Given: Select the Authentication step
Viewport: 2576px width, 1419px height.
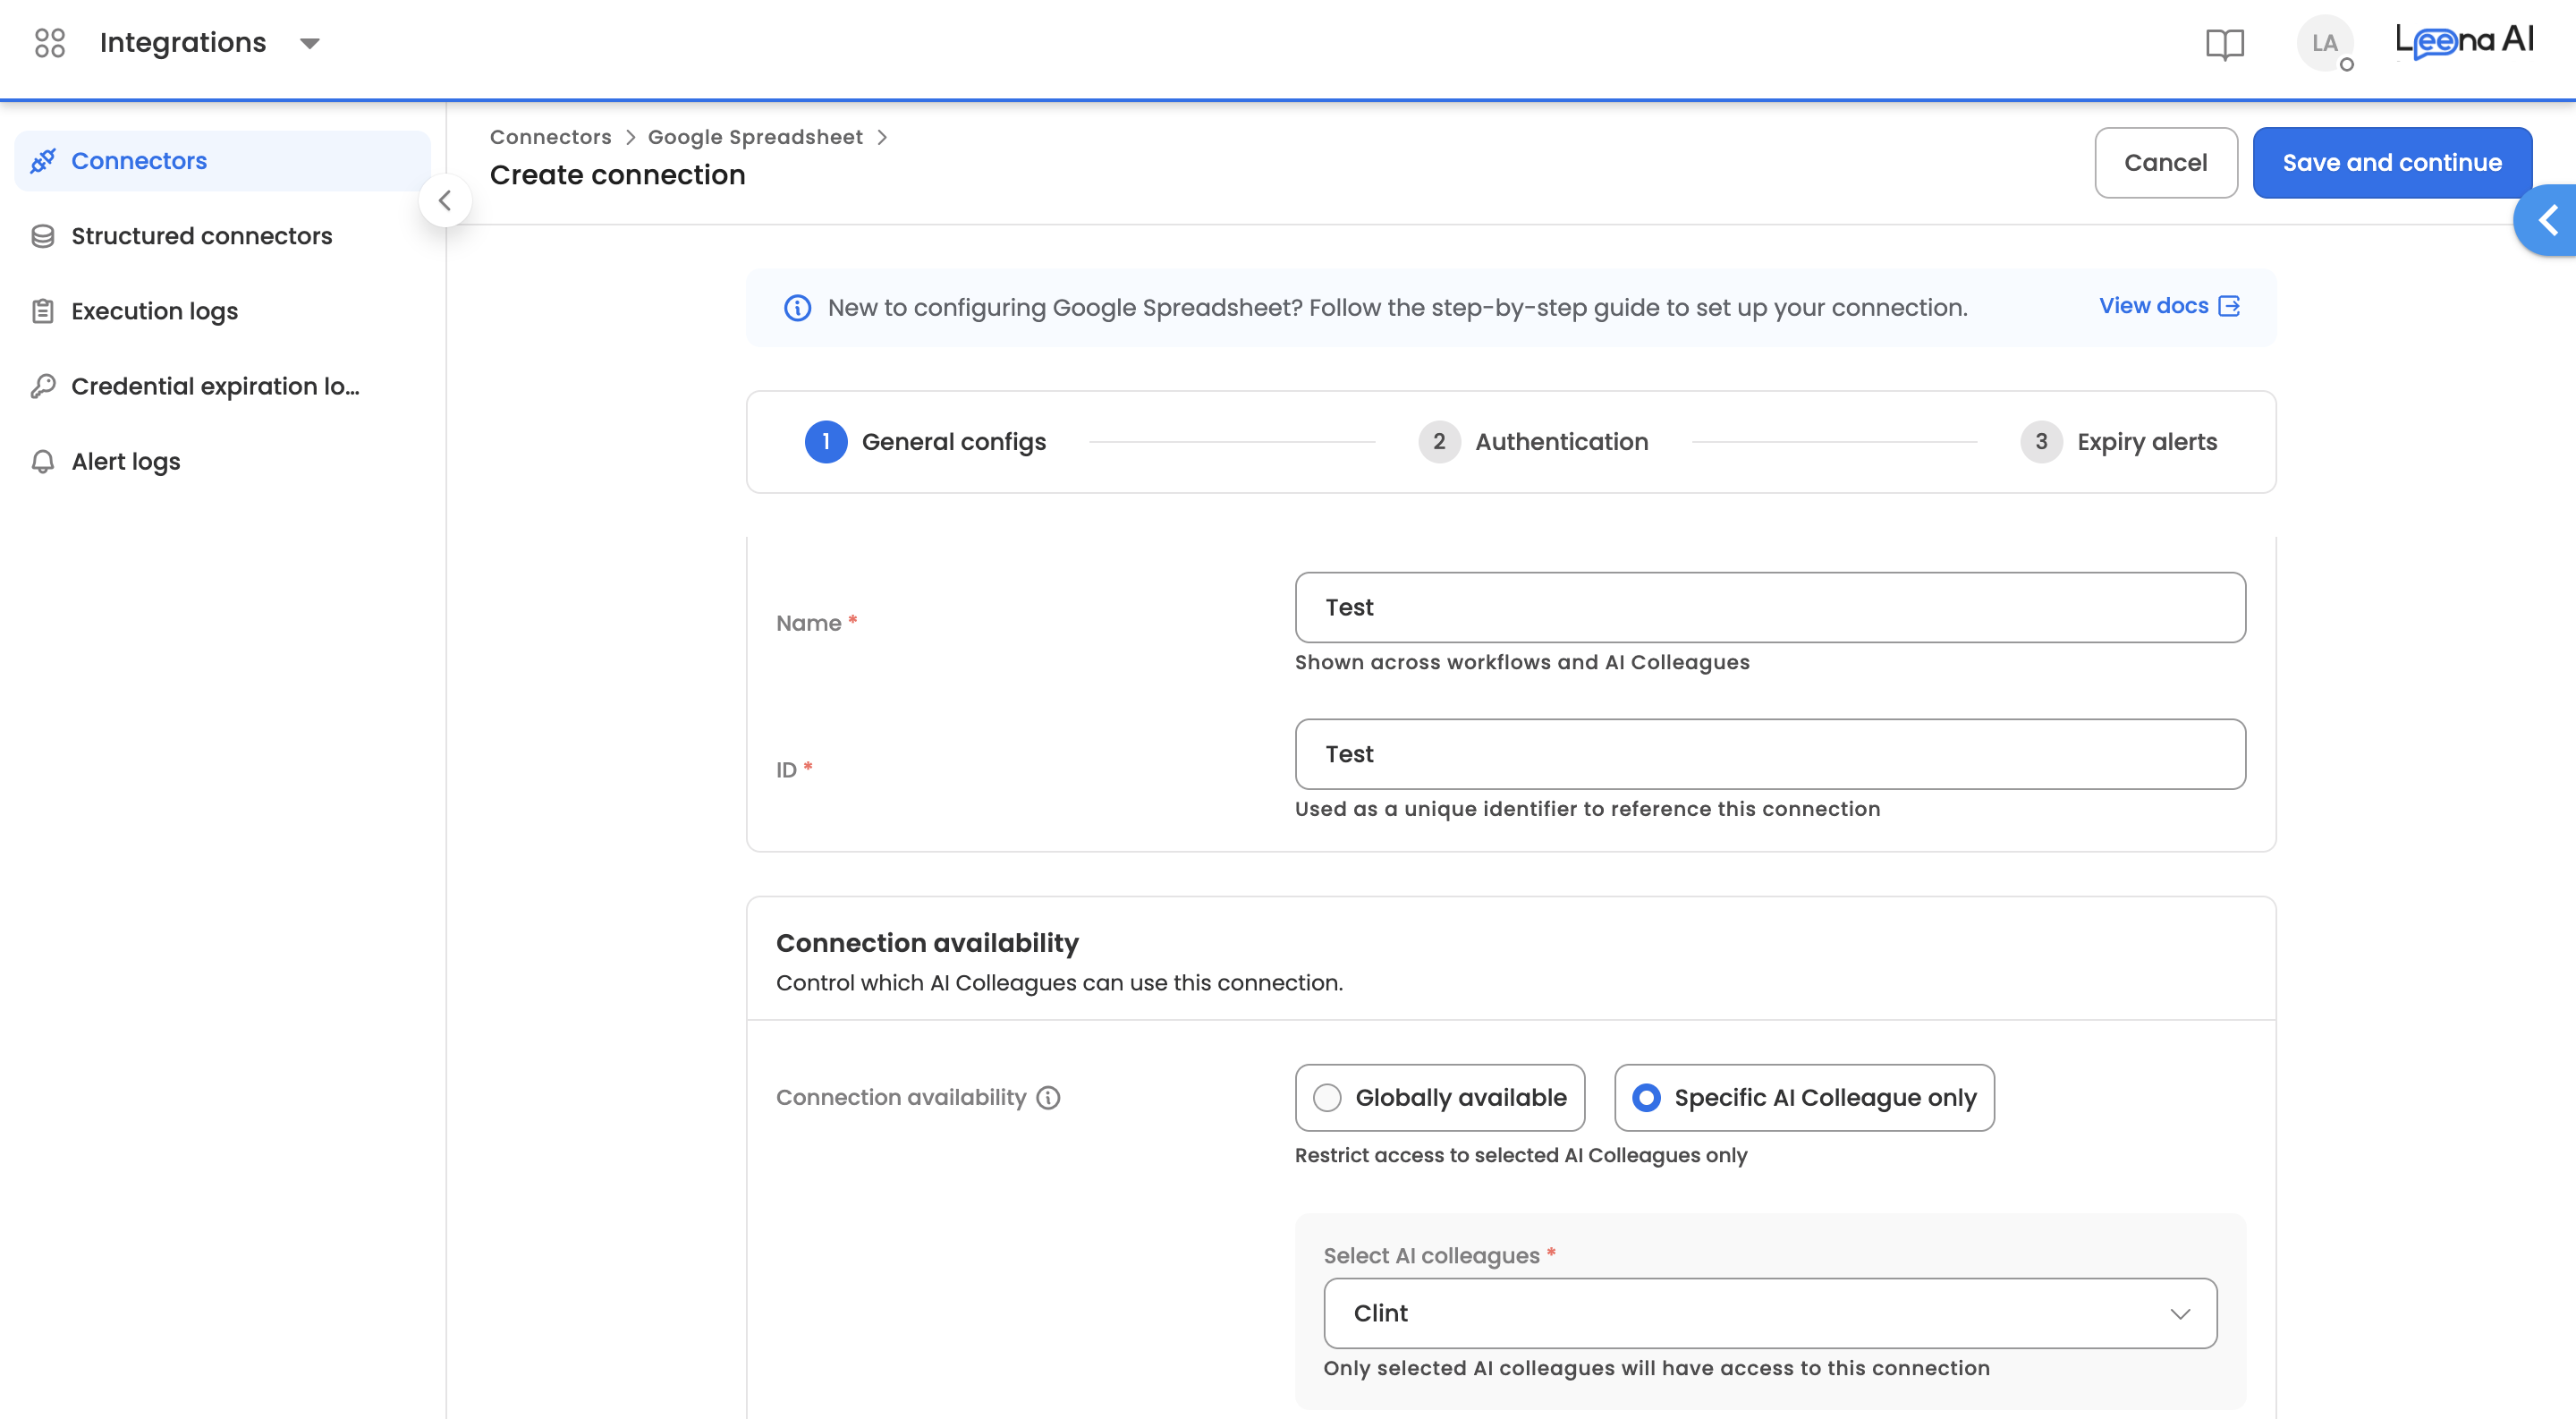Looking at the screenshot, I should coord(1533,442).
